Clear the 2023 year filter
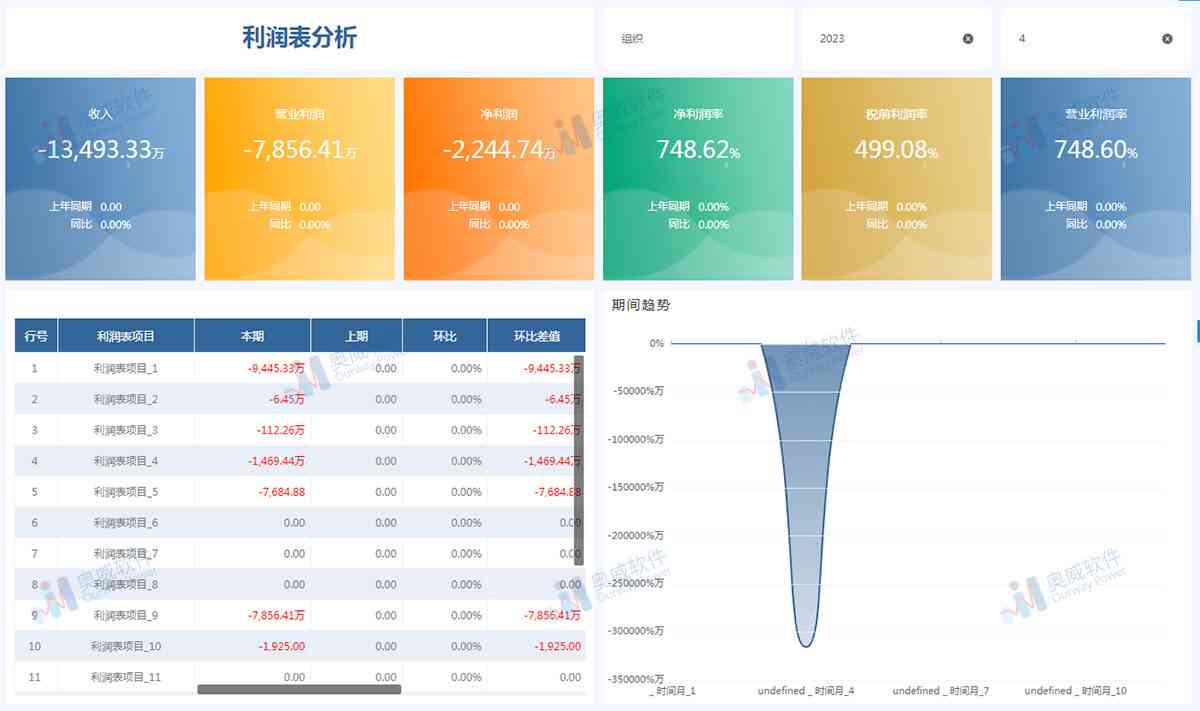 [966, 38]
